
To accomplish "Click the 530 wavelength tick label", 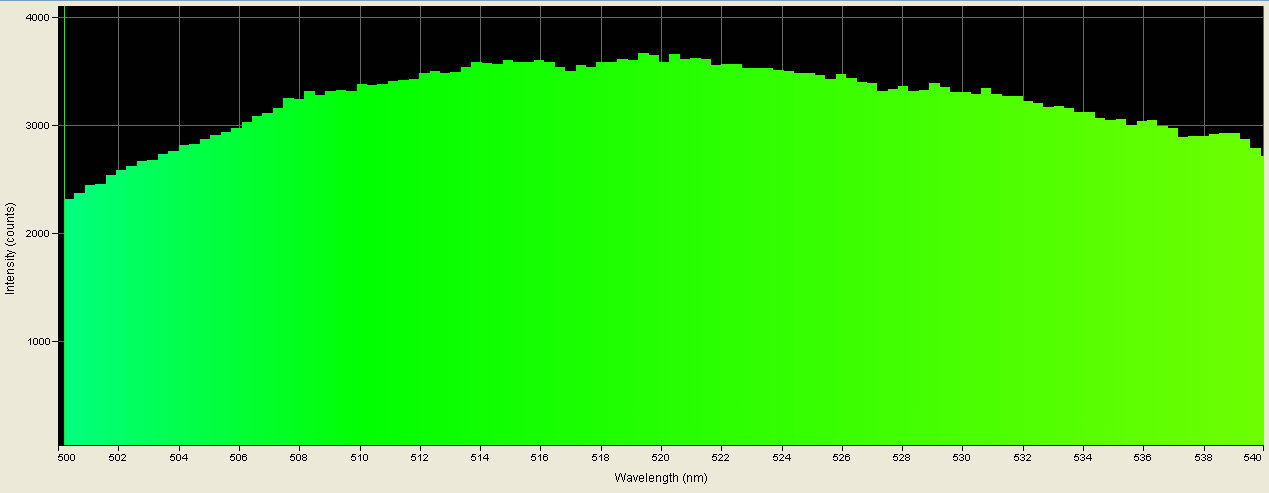I will coord(962,460).
